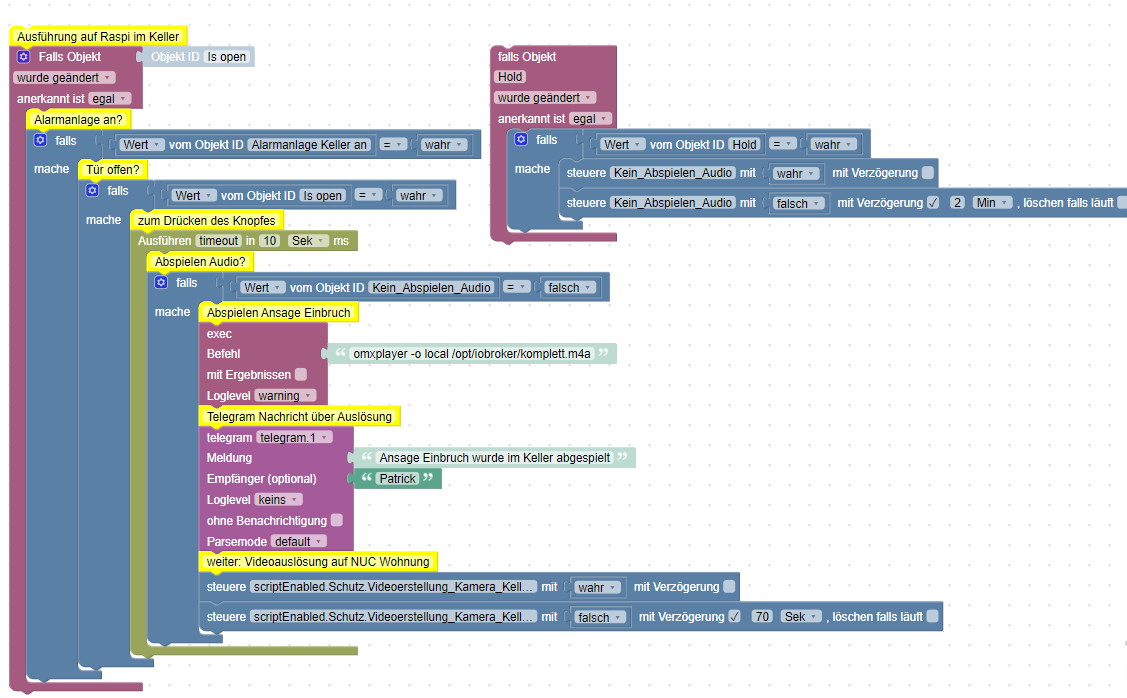Select comment Abspielen Ansage Einbruch

(278, 313)
